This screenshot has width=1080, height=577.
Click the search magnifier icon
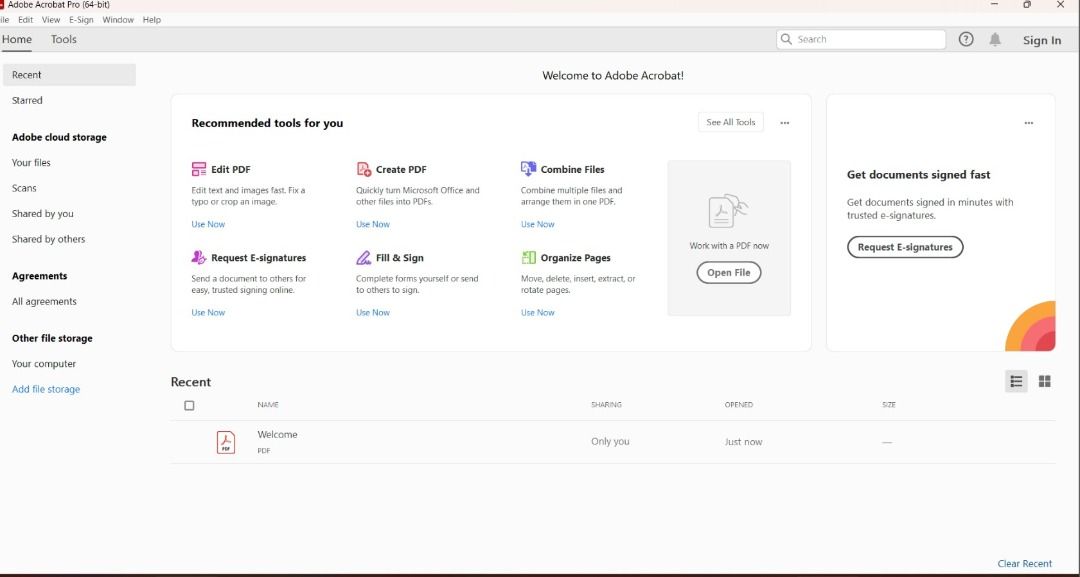(786, 39)
